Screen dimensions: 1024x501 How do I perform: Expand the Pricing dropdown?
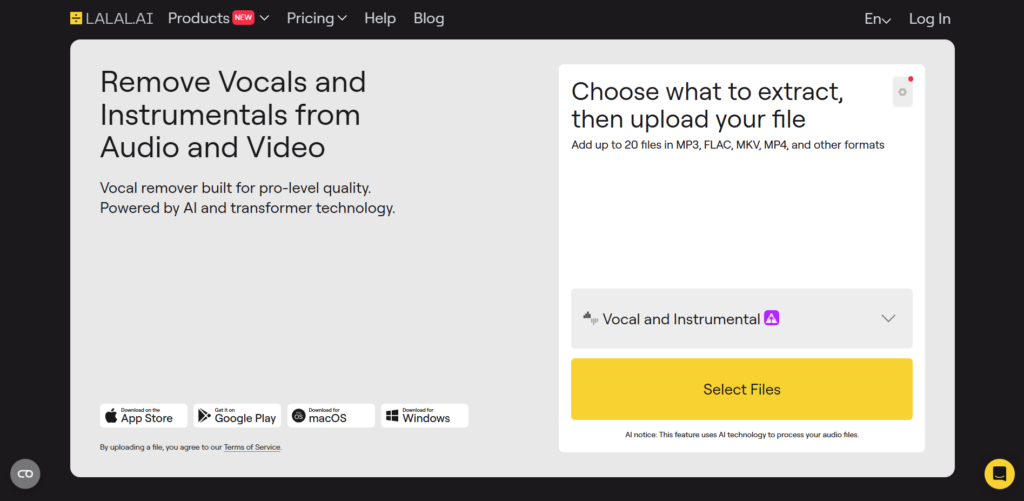point(317,18)
